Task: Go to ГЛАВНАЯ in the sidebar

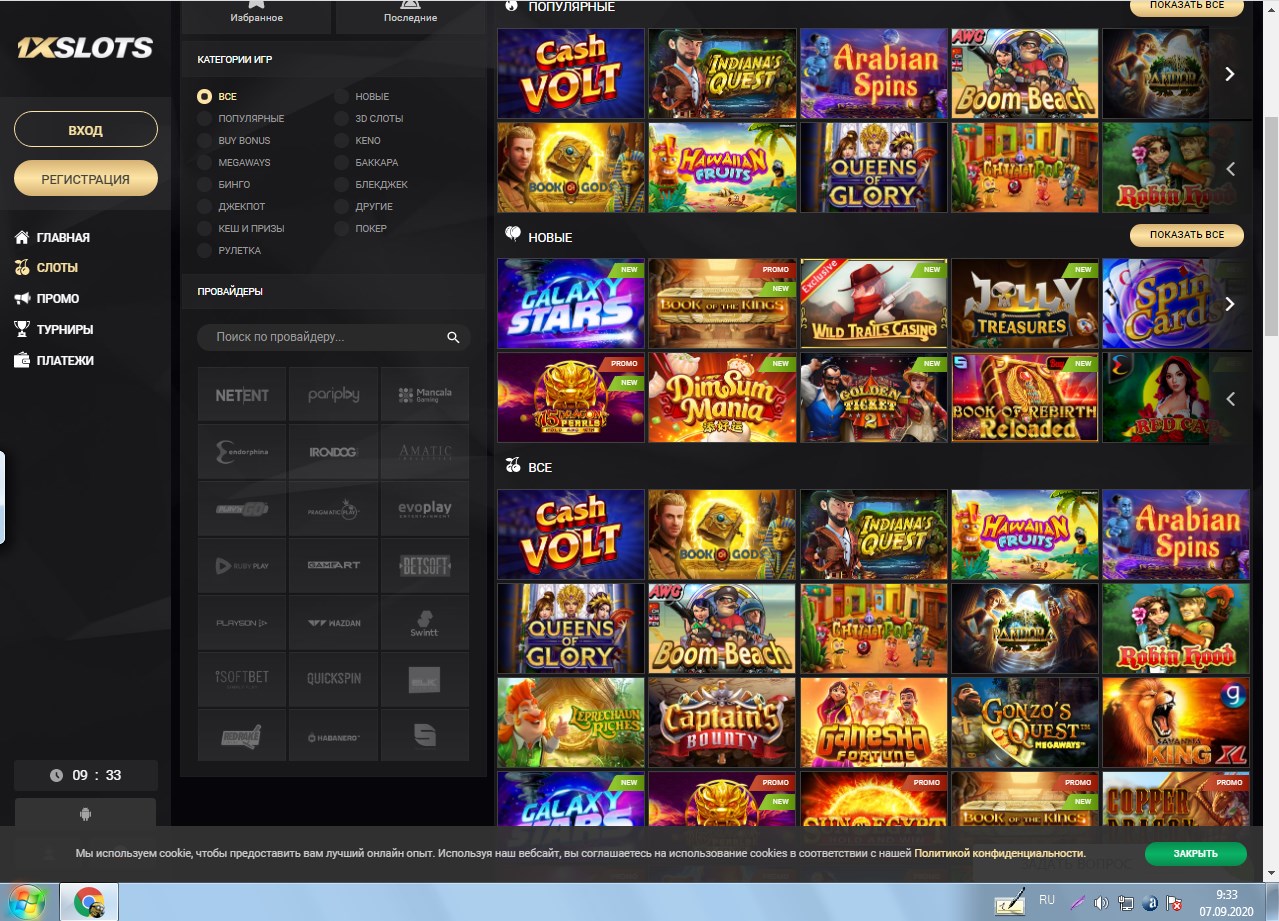Action: (52, 238)
